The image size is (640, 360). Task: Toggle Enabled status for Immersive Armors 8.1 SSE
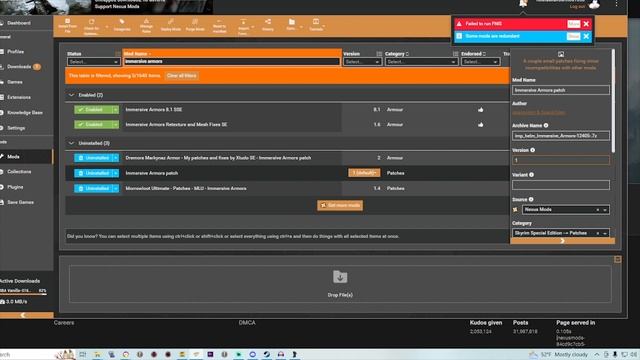pyautogui.click(x=93, y=110)
